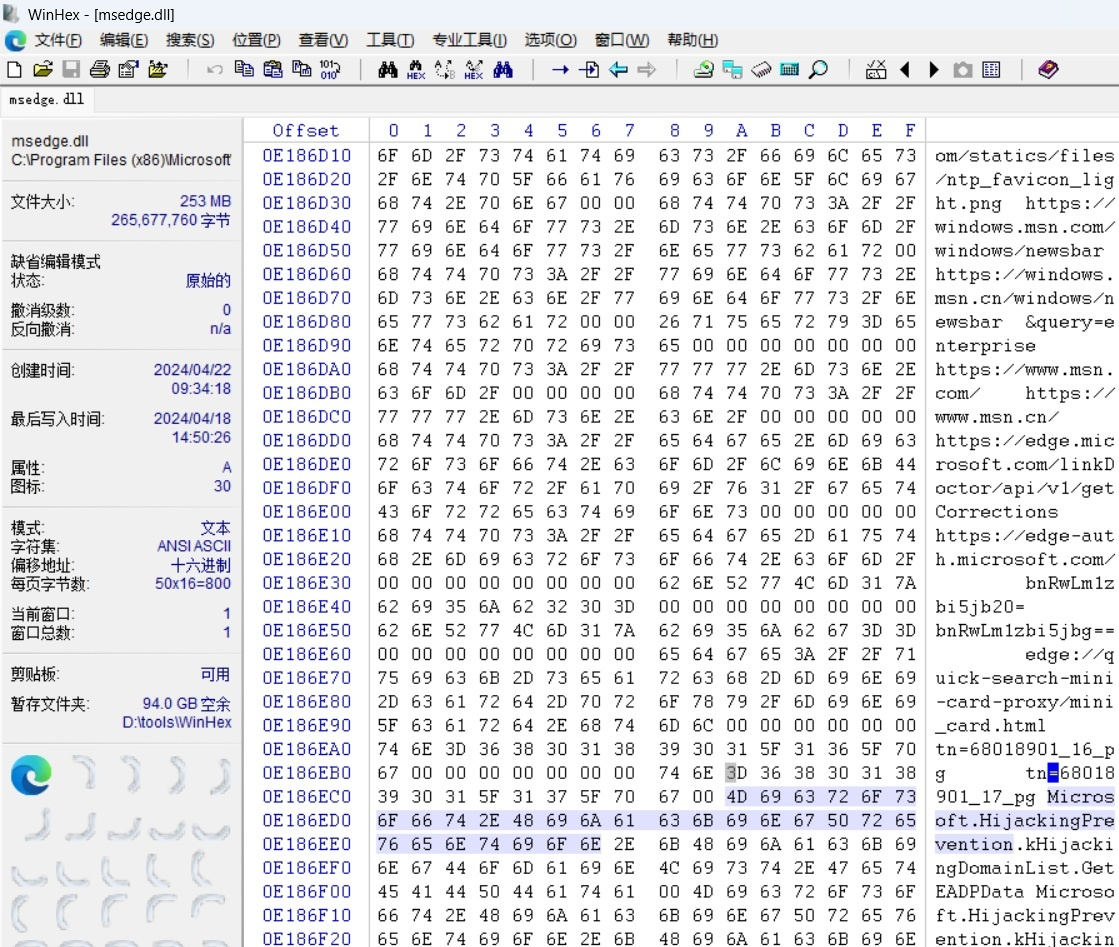The height and width of the screenshot is (947, 1119).
Task: Click the 101/010 modify data icon
Action: click(x=330, y=70)
